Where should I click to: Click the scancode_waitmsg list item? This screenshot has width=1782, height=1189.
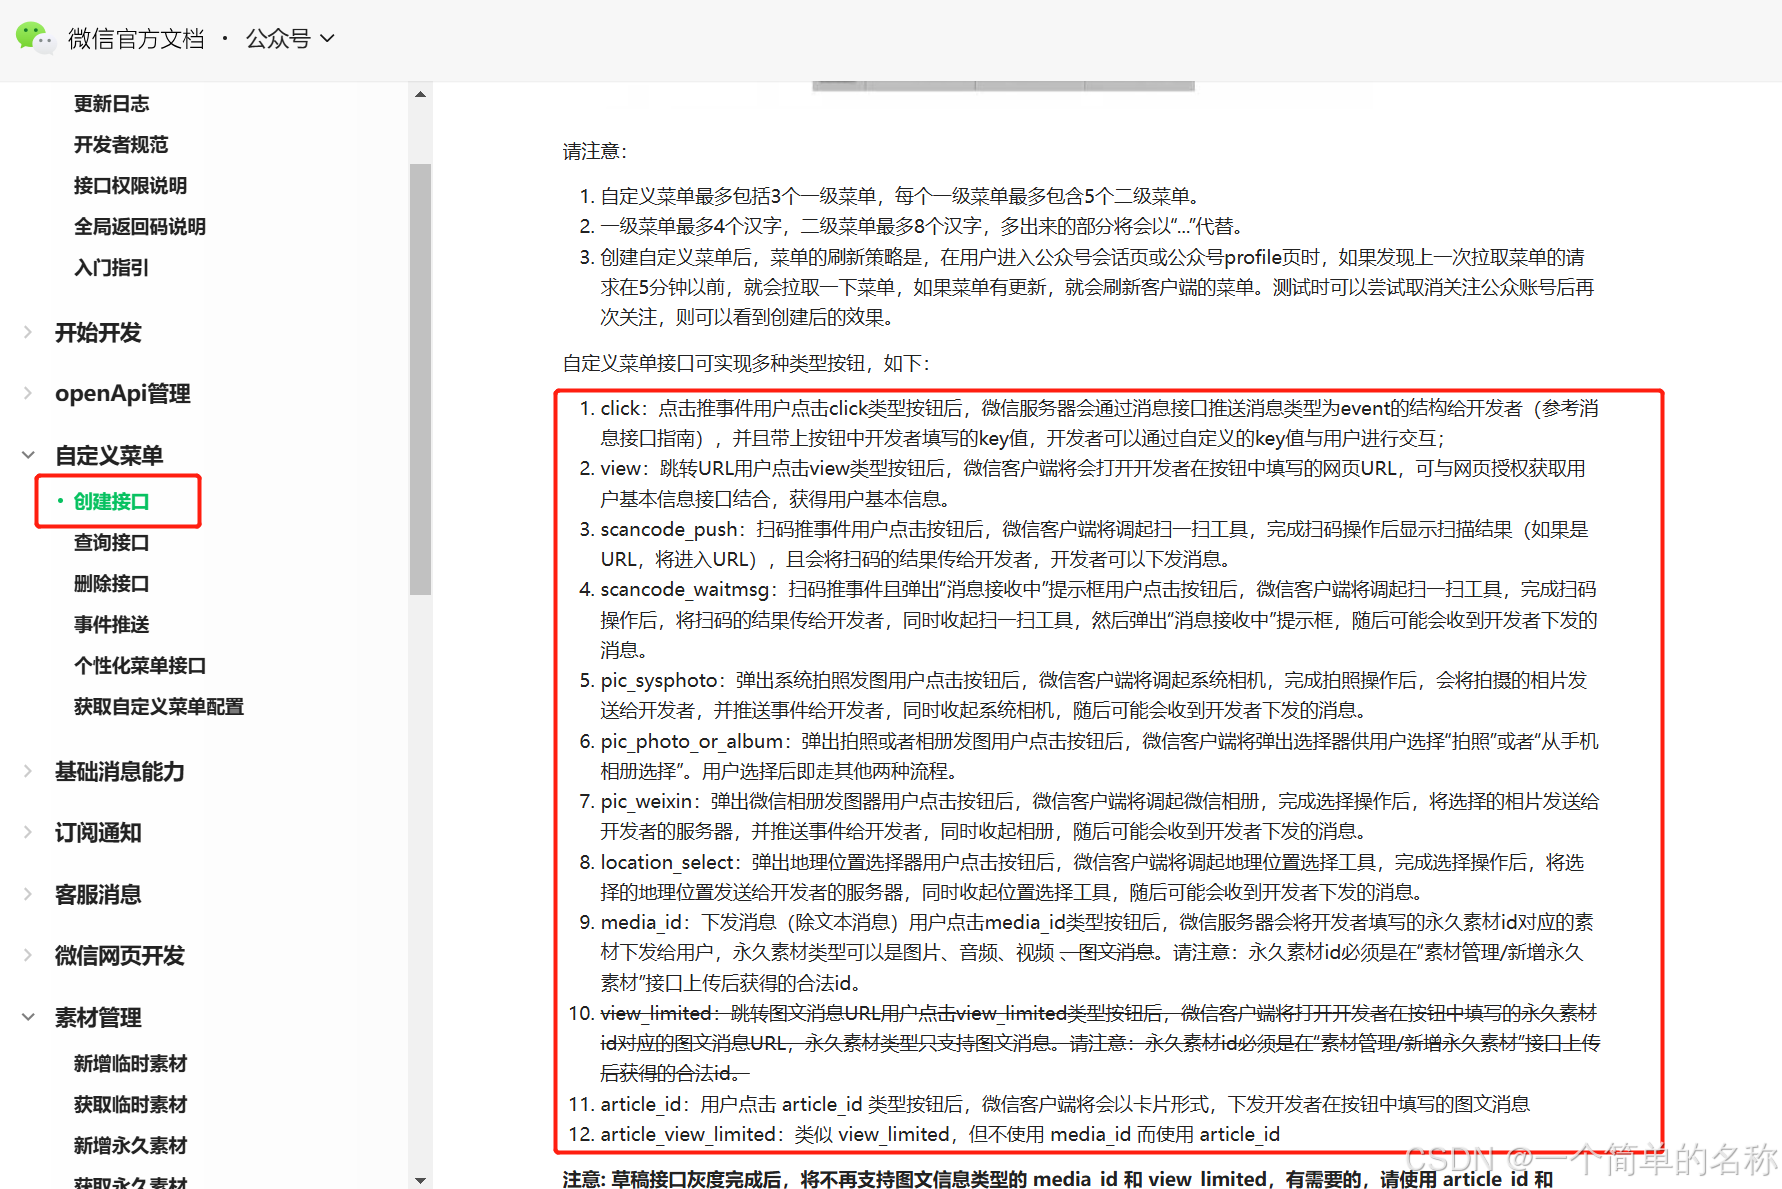click(1099, 619)
